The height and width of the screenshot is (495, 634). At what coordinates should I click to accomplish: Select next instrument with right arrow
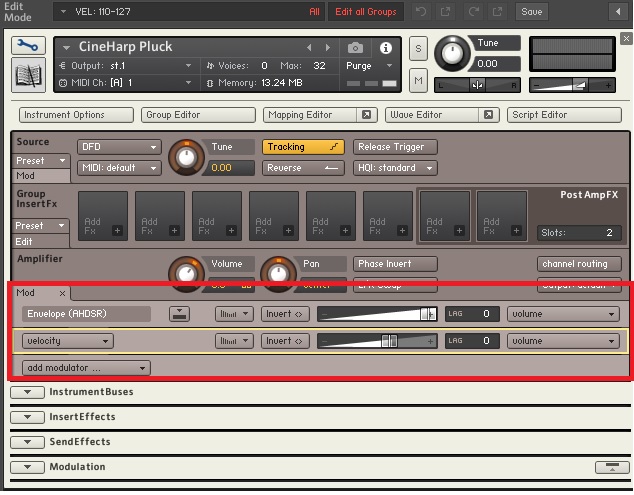328,48
